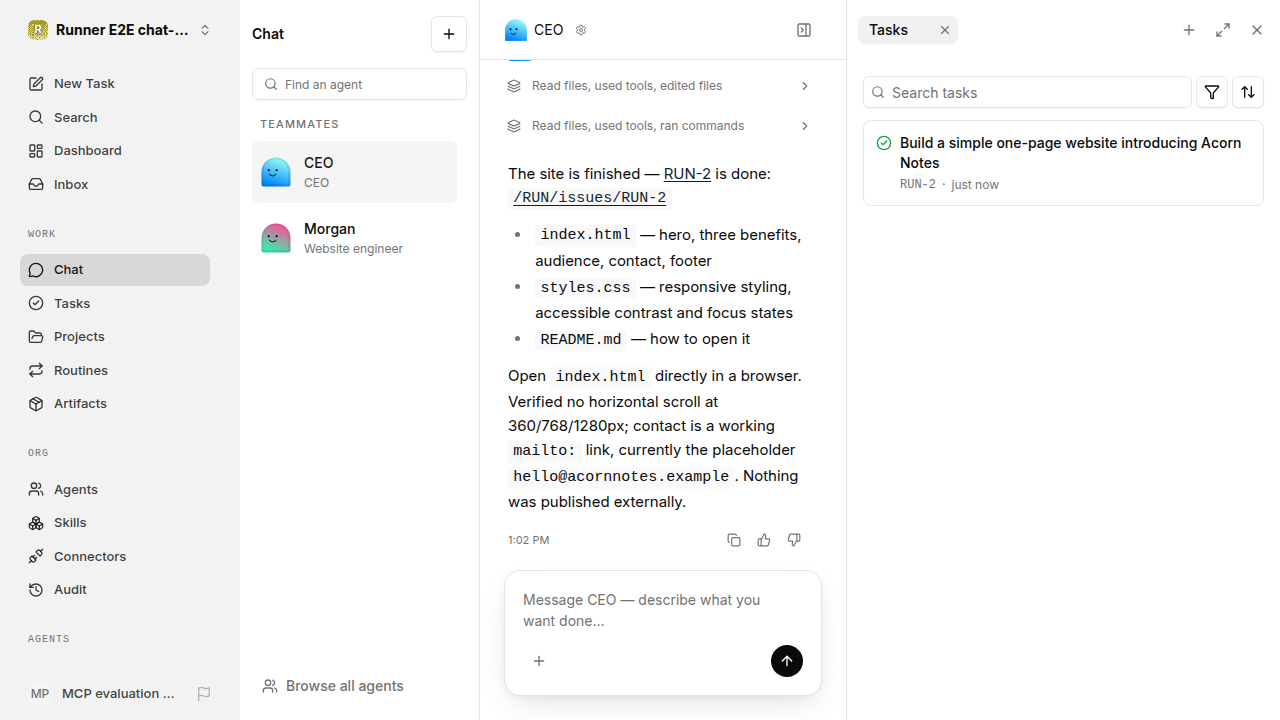Select Chat in Work section
This screenshot has width=1280, height=720.
coord(115,270)
